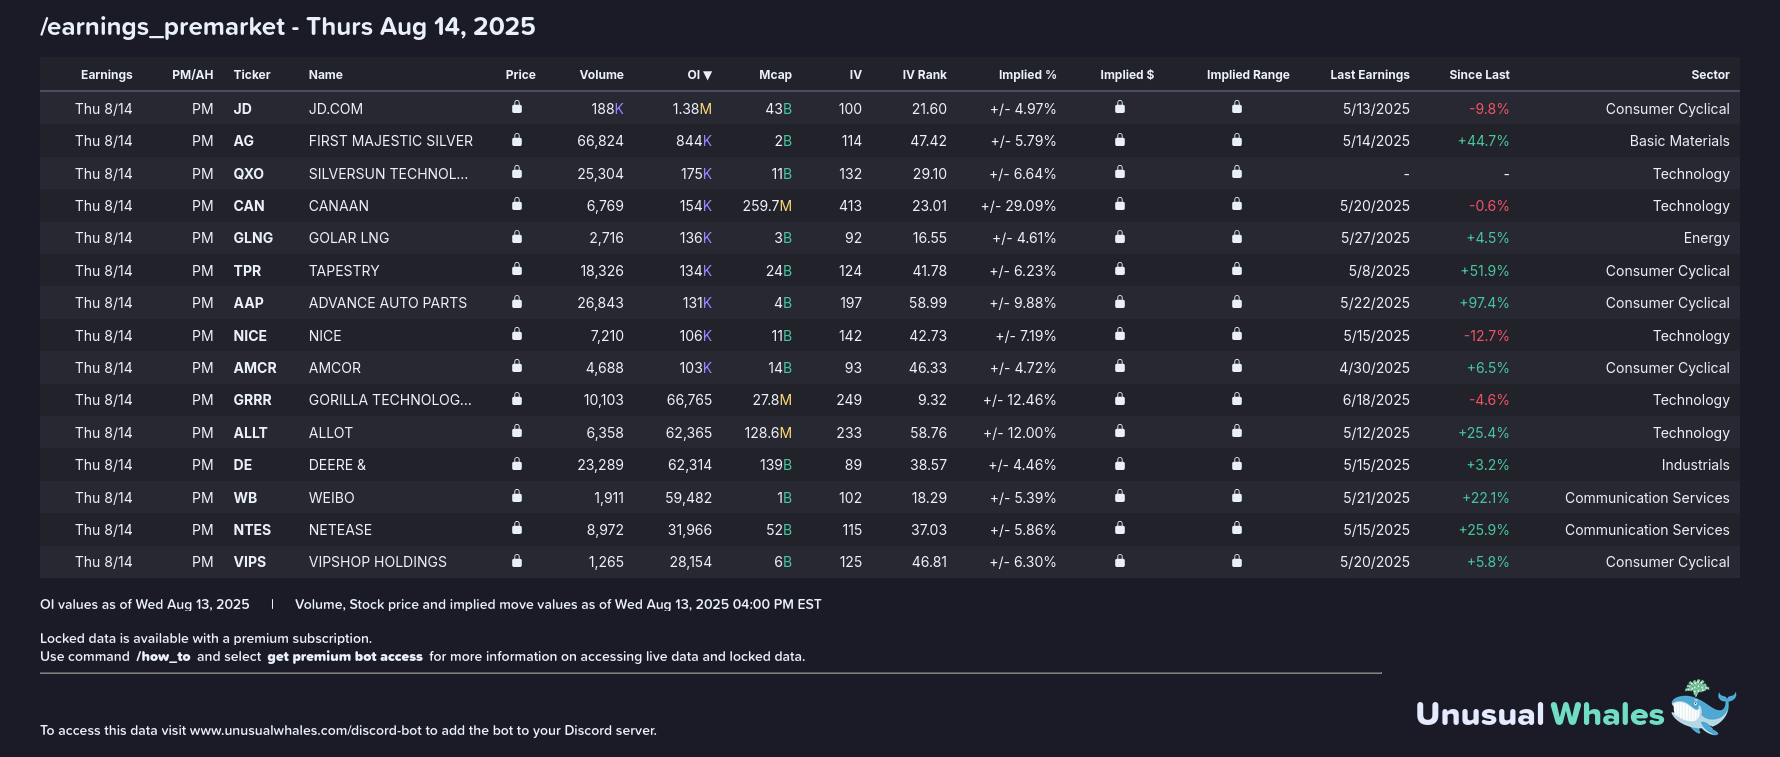Click the GOLAR LNG company name
Screen dimensions: 1780x757
(349, 238)
